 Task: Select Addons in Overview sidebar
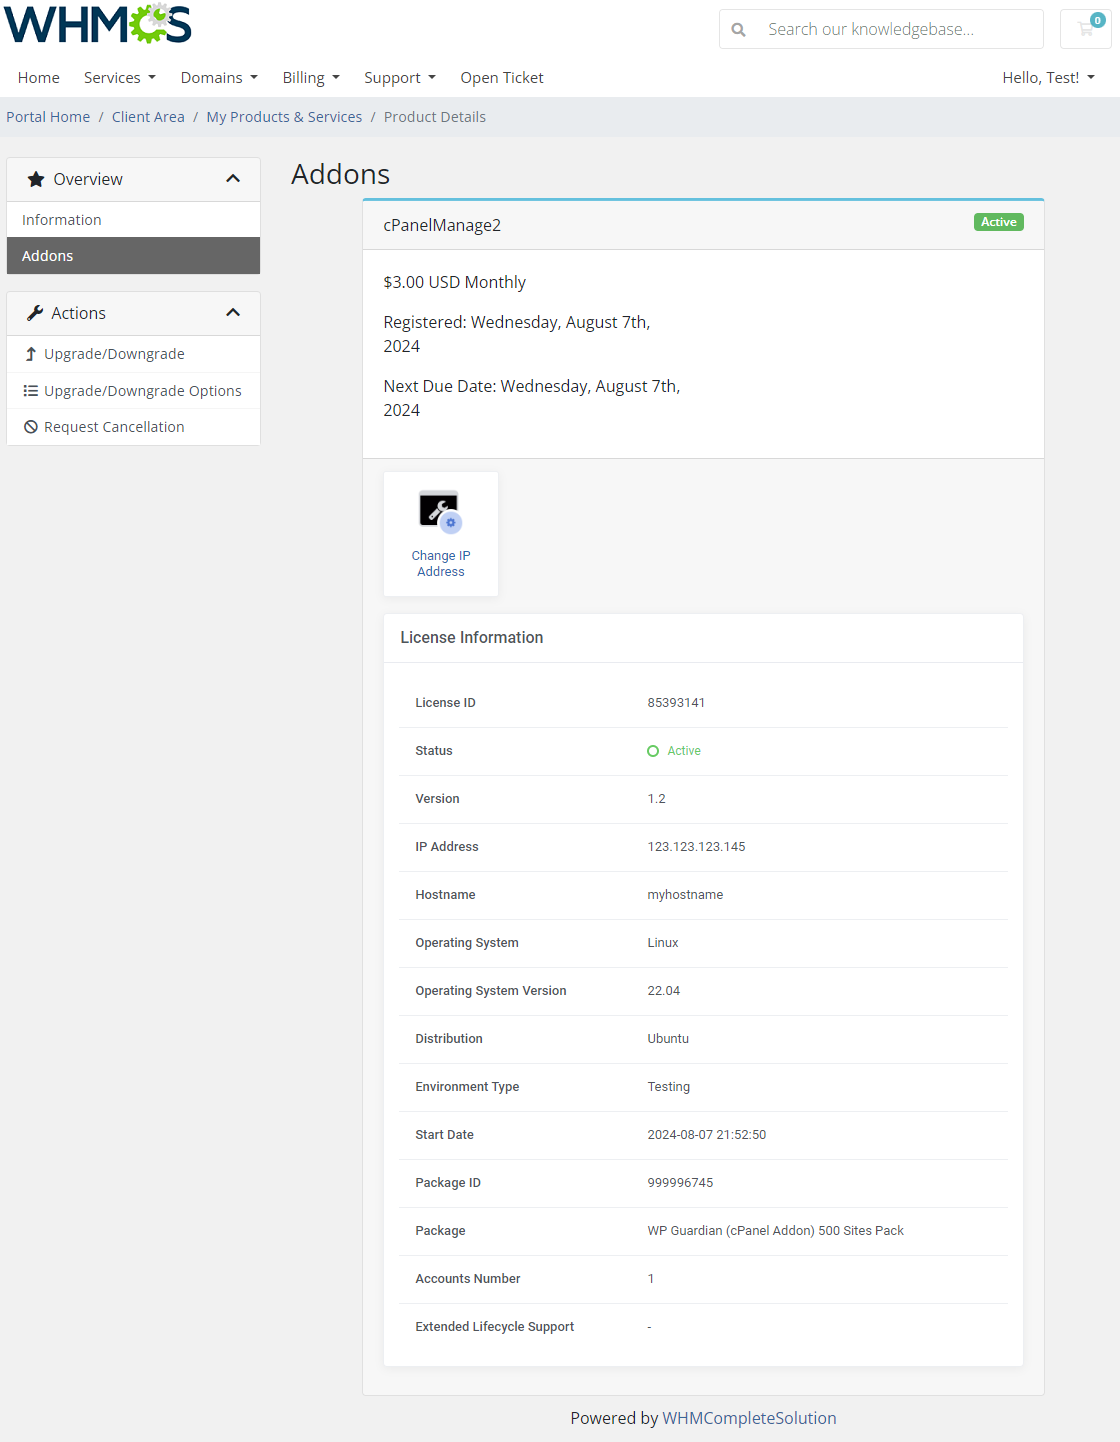133,256
